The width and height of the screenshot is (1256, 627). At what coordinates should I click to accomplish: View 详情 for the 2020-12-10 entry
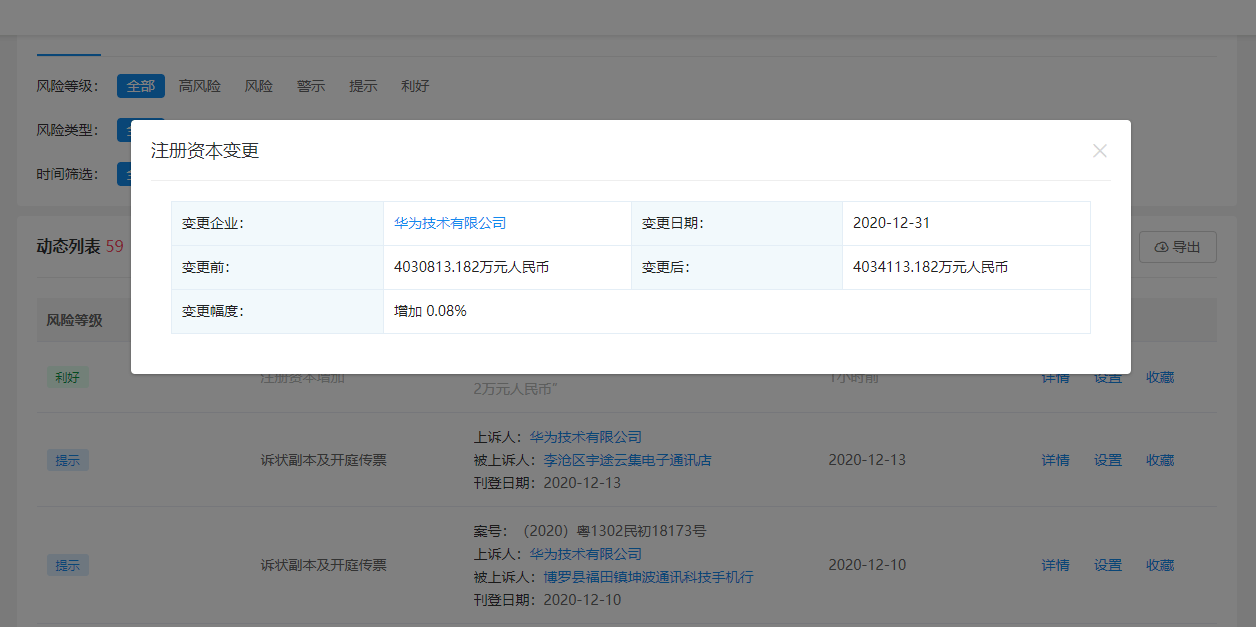(x=1055, y=565)
